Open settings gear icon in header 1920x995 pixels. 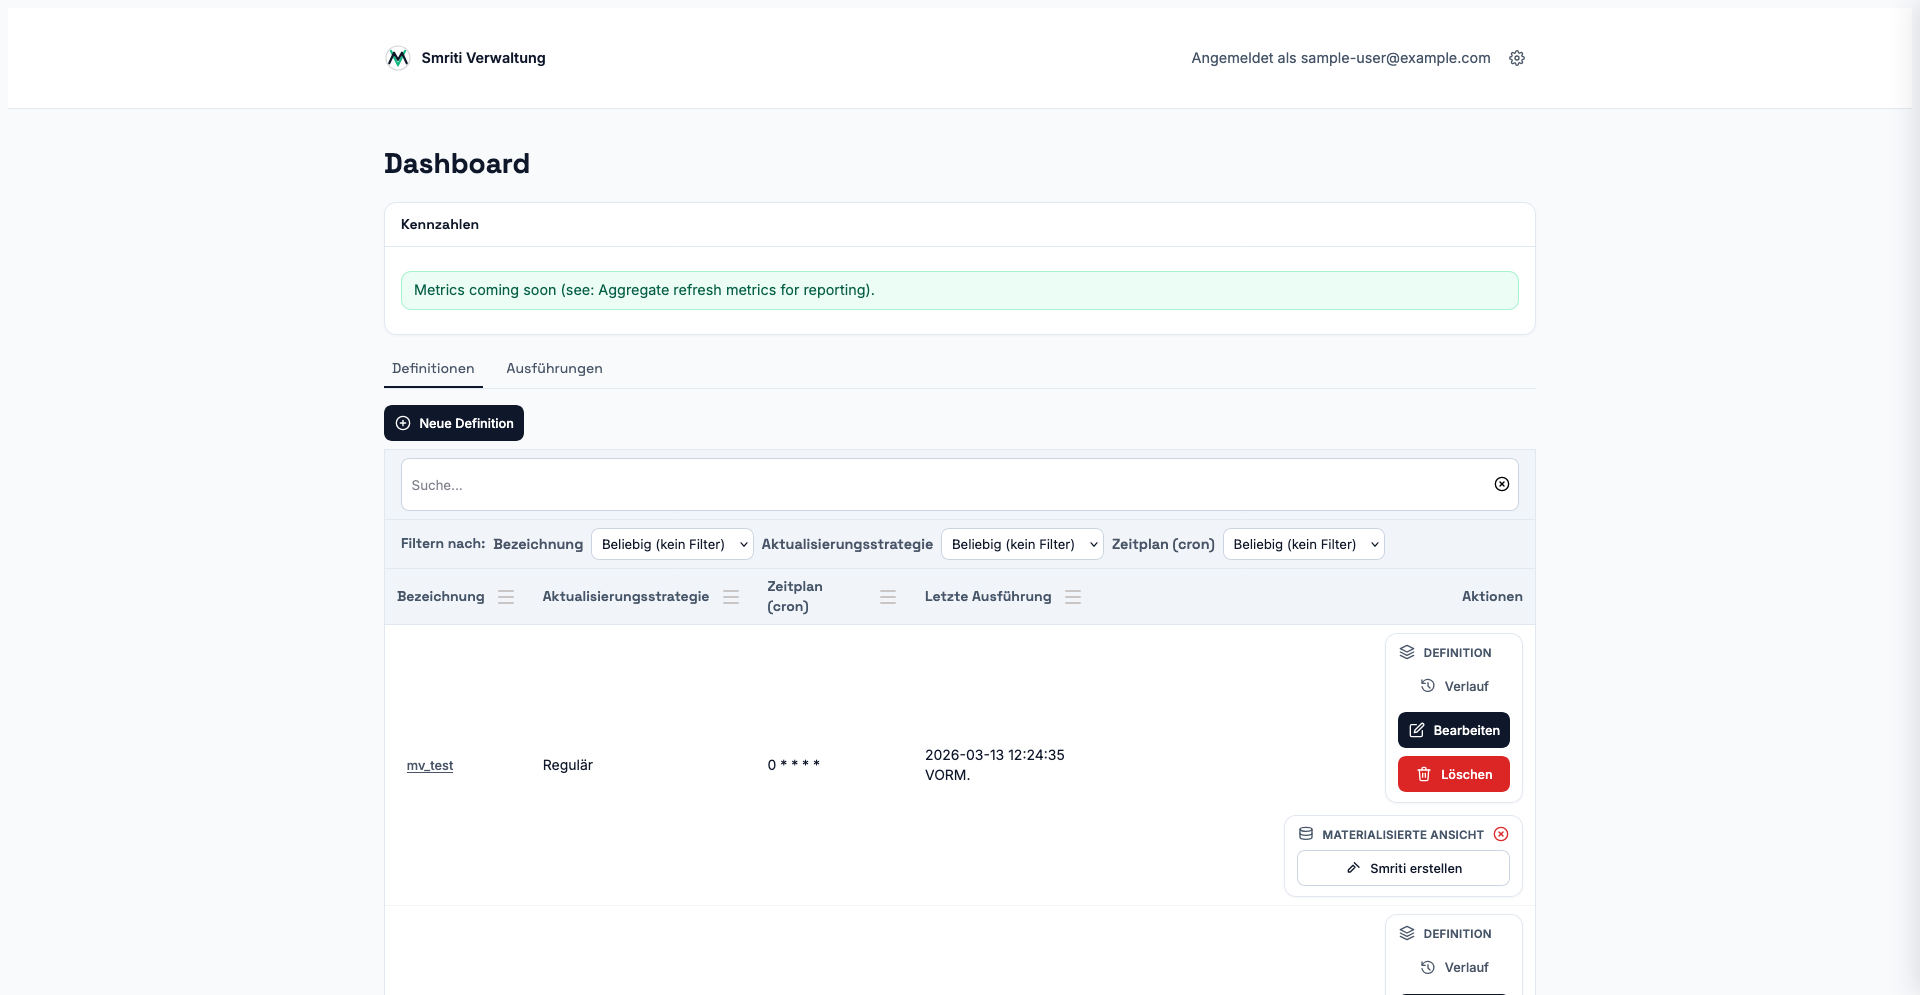(1517, 58)
